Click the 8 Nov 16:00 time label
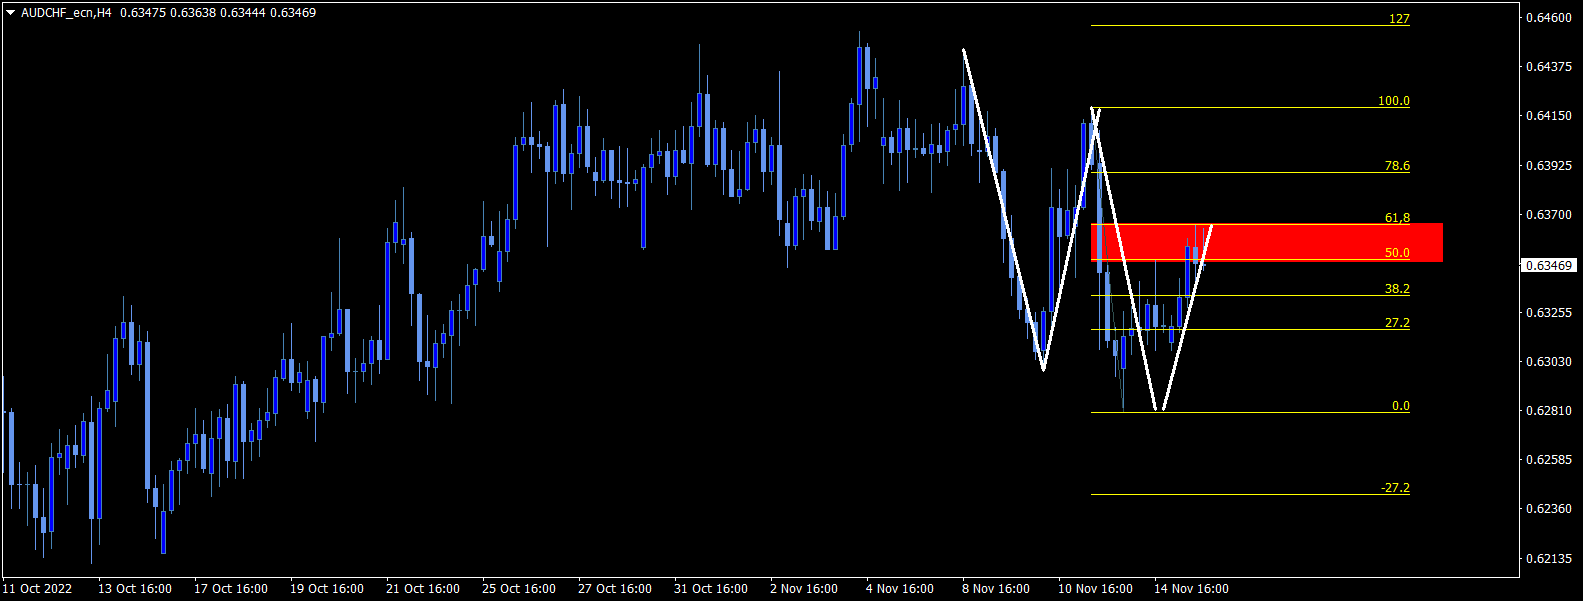The width and height of the screenshot is (1583, 601). [996, 589]
